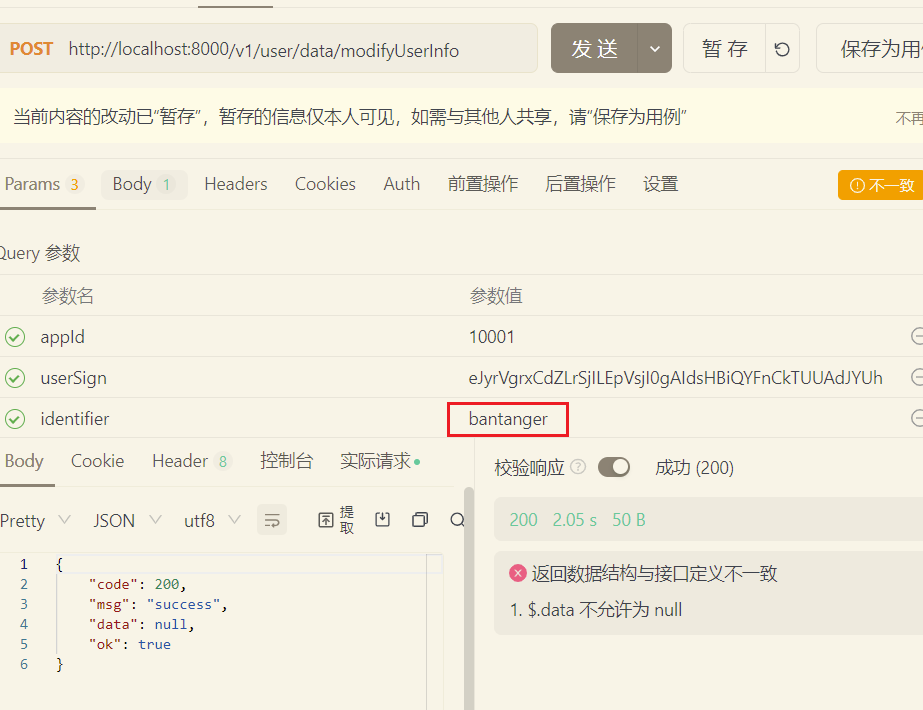Viewport: 923px width, 710px height.
Task: Click the revert icon beside 暂存
Action: tap(782, 49)
